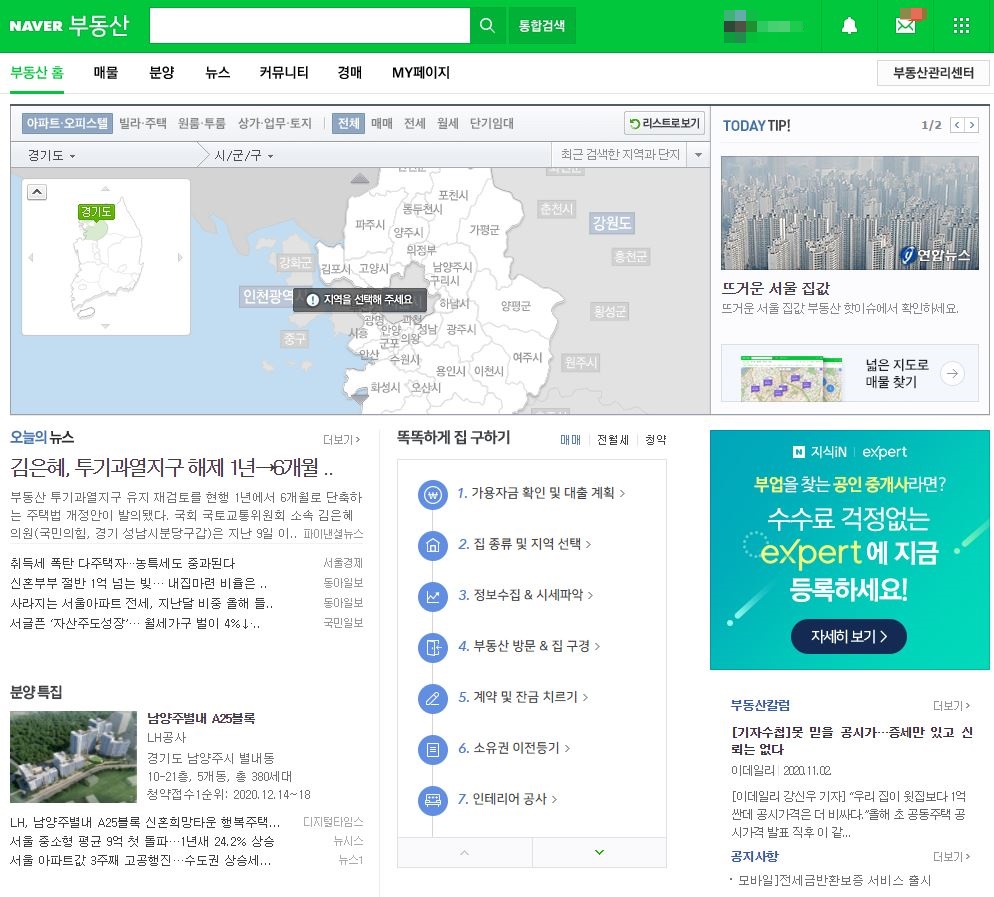The height and width of the screenshot is (897, 994).
Task: Move mini map right with arrow
Action: pos(180,257)
